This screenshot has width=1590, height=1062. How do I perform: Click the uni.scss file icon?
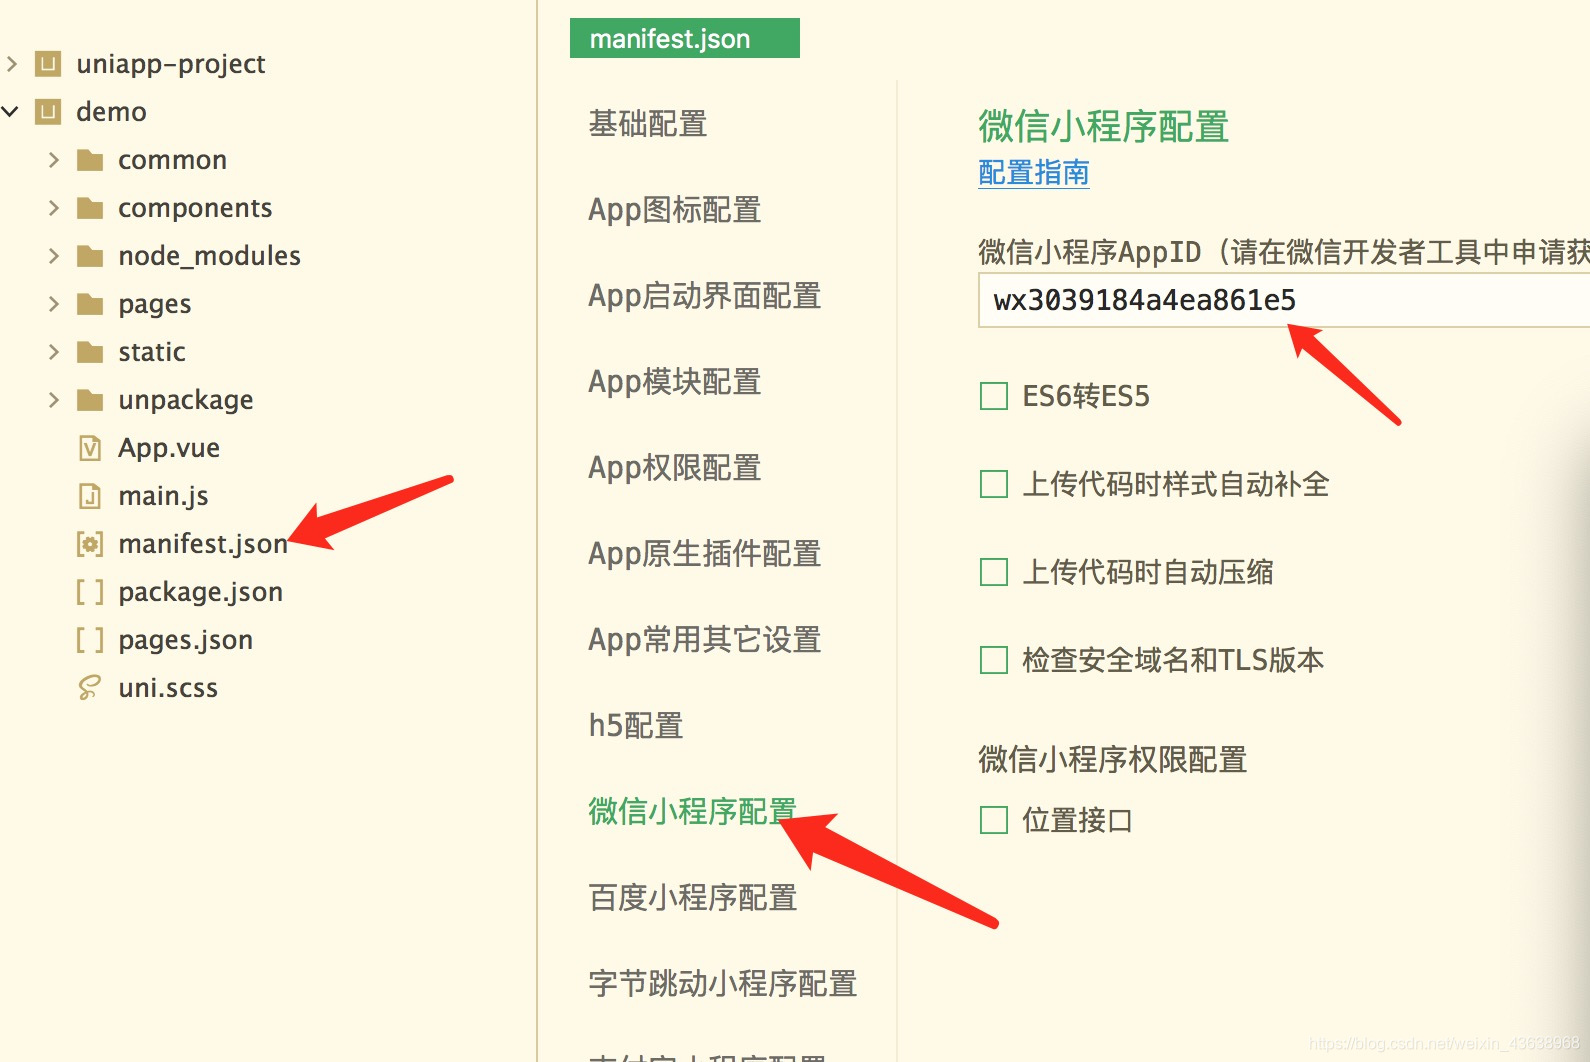coord(90,688)
